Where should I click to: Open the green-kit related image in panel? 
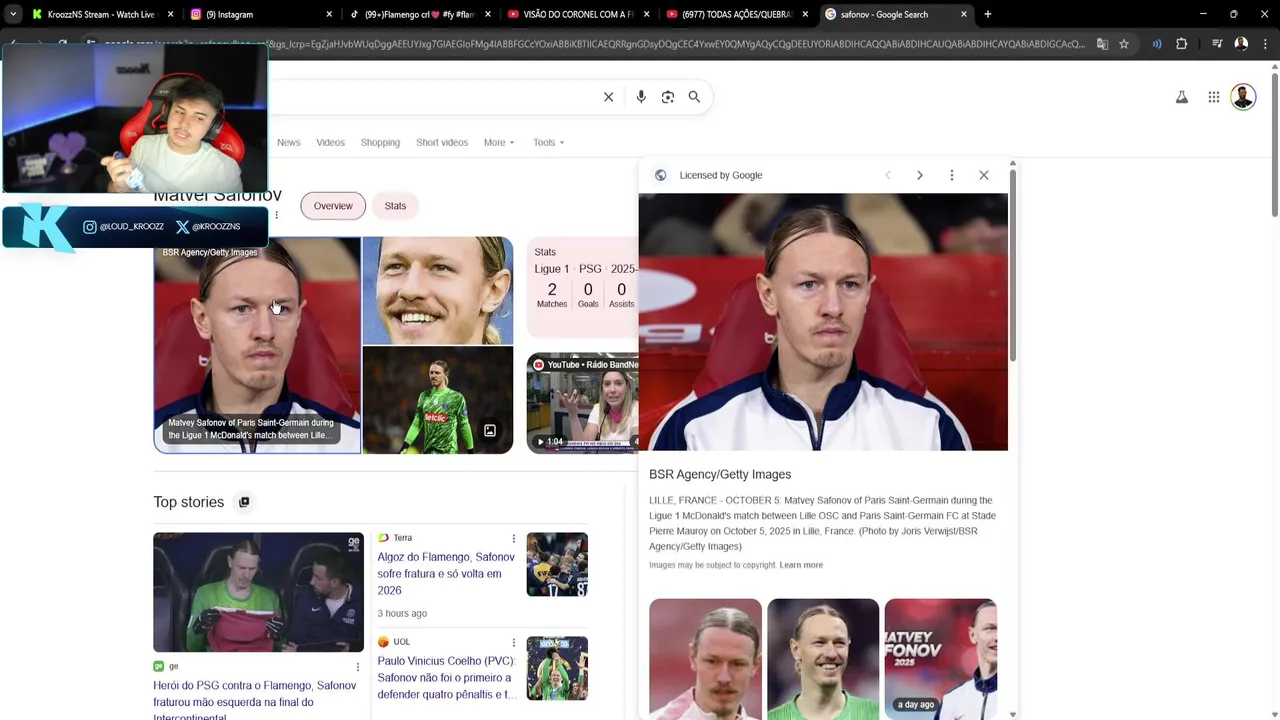pos(823,659)
